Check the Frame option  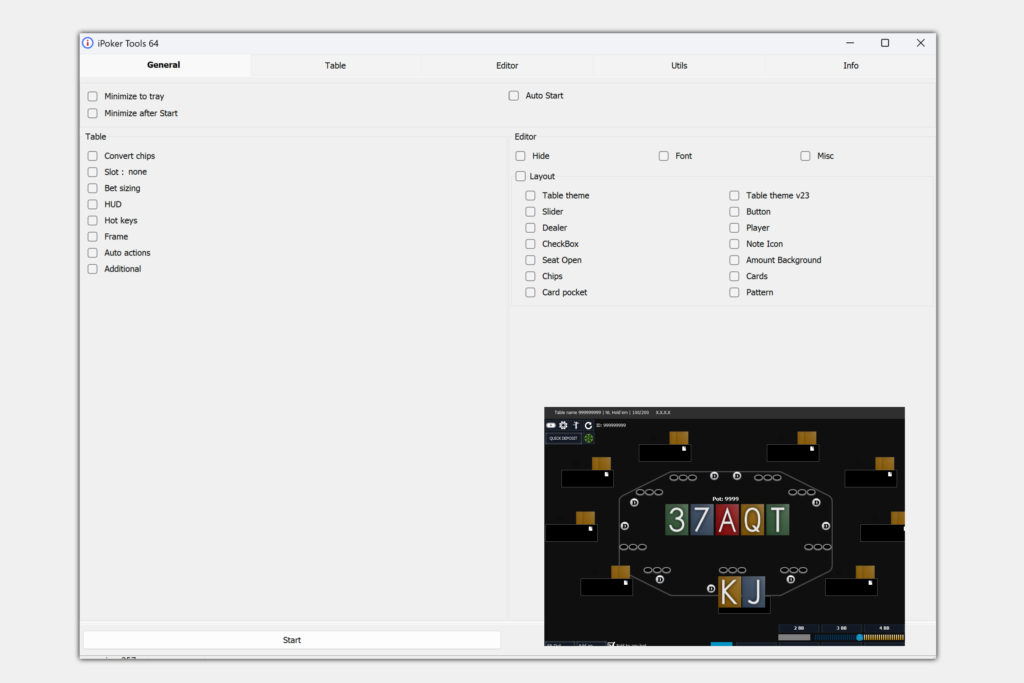(93, 236)
